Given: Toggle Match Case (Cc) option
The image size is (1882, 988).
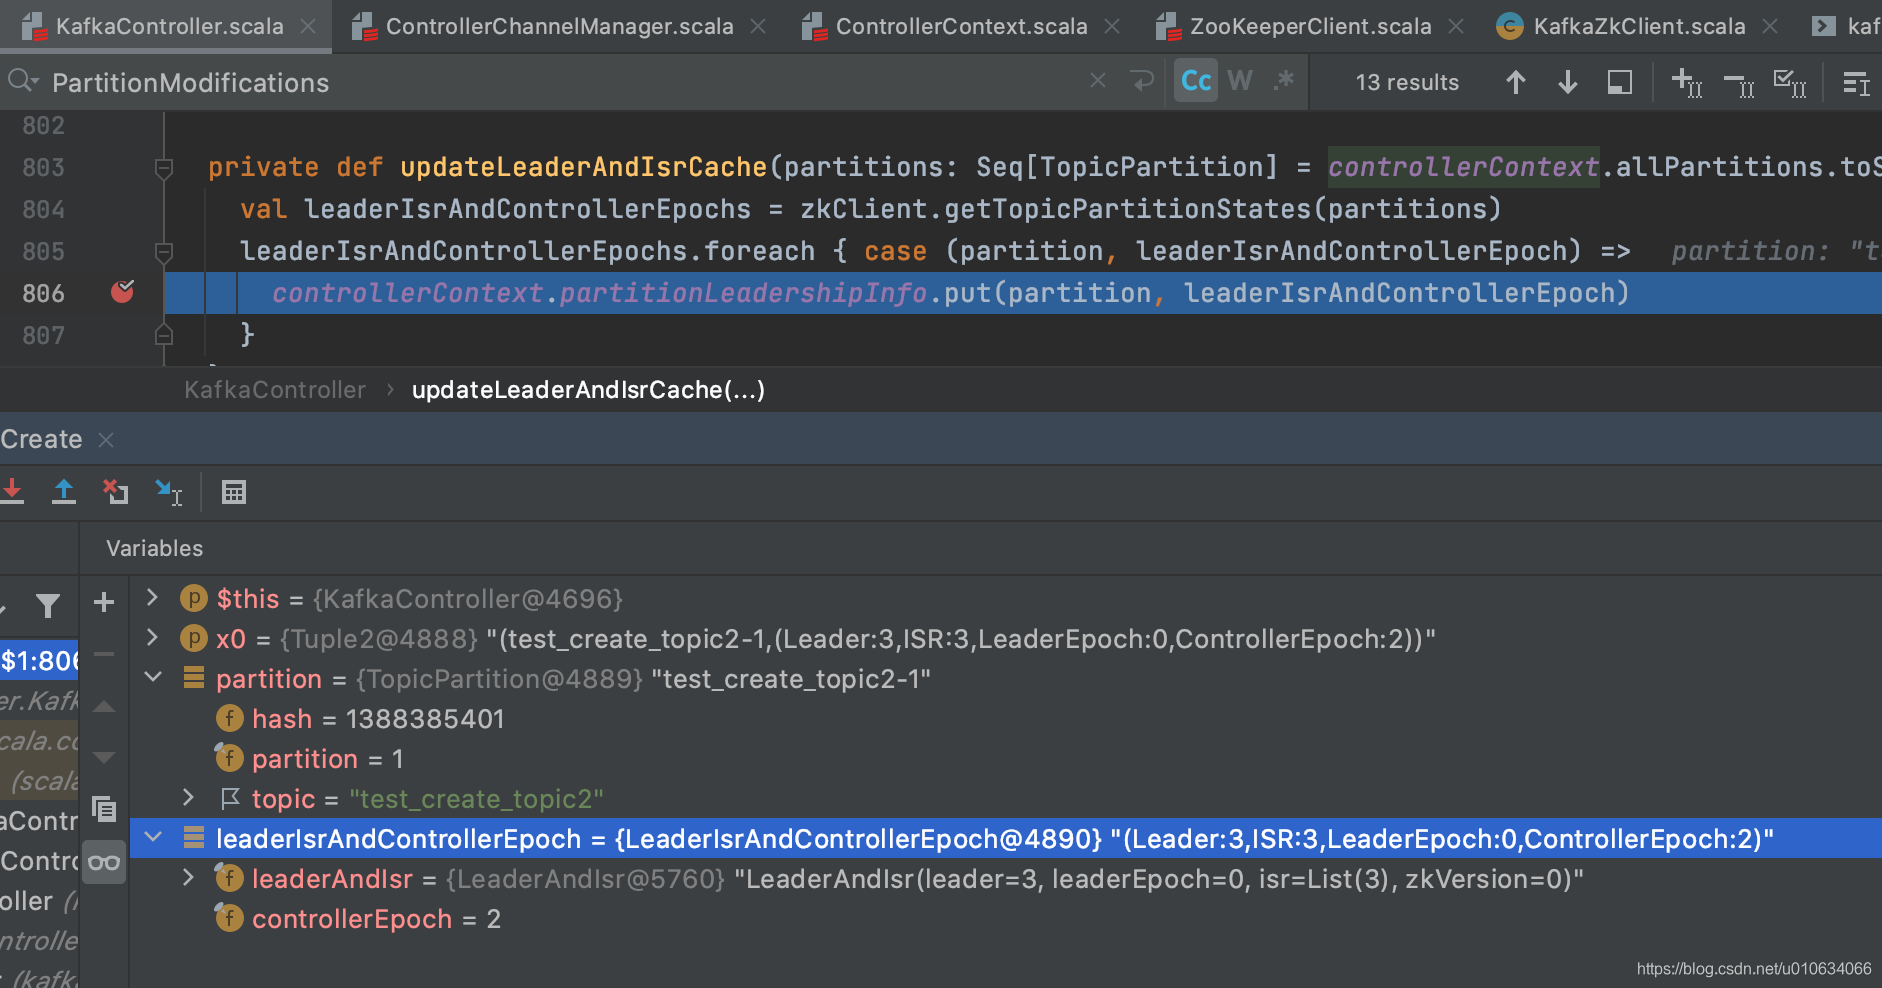Looking at the screenshot, I should click(1196, 81).
